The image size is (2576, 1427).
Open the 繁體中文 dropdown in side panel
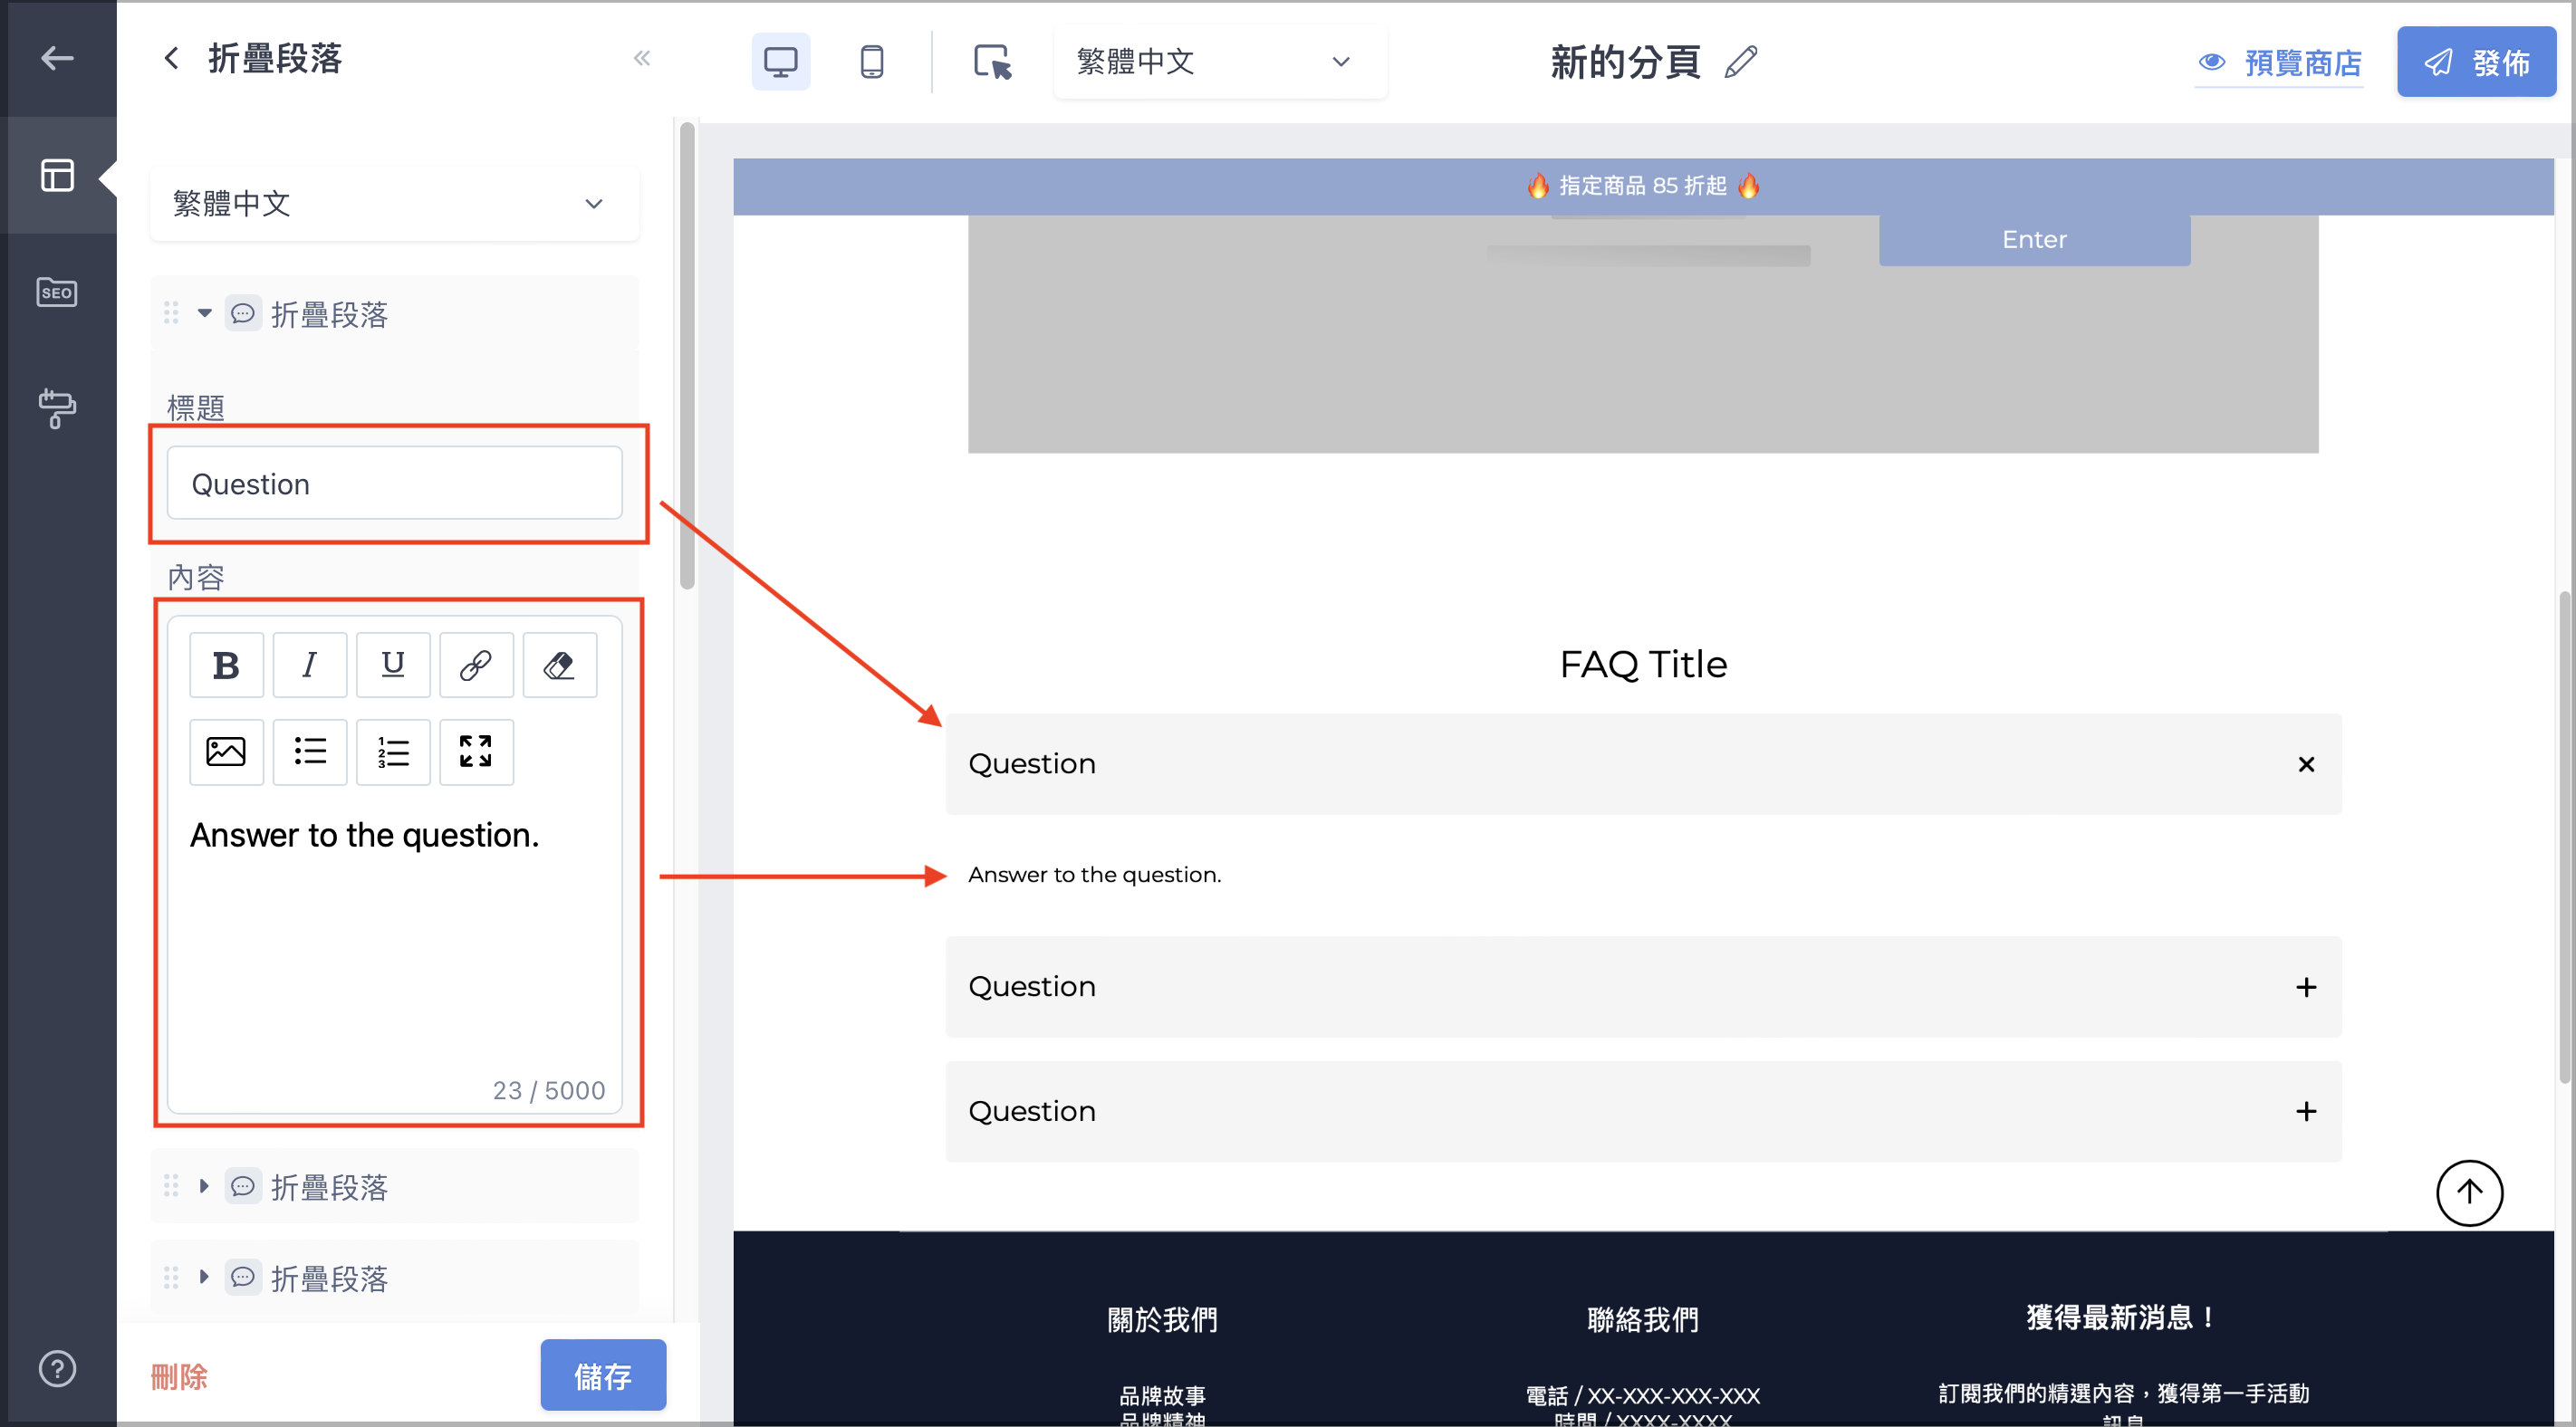[x=394, y=204]
